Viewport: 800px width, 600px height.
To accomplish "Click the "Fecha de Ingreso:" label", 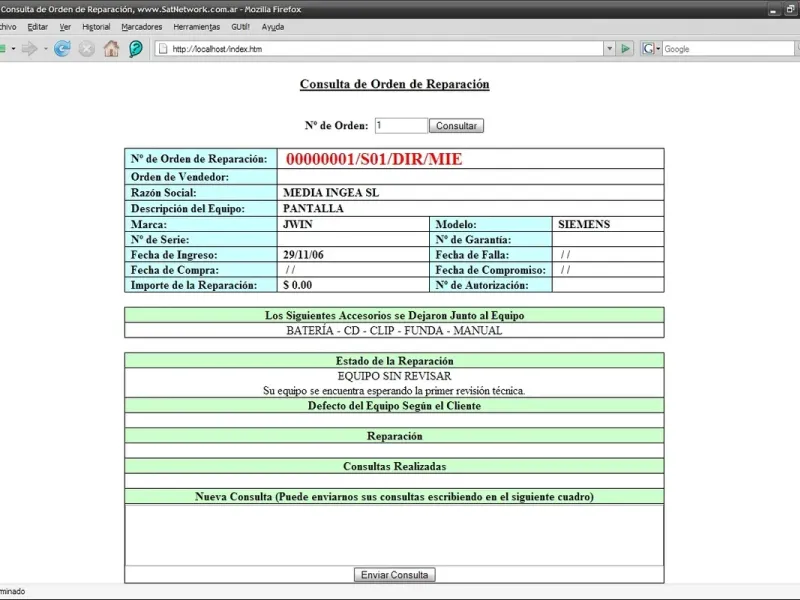I will click(x=174, y=255).
